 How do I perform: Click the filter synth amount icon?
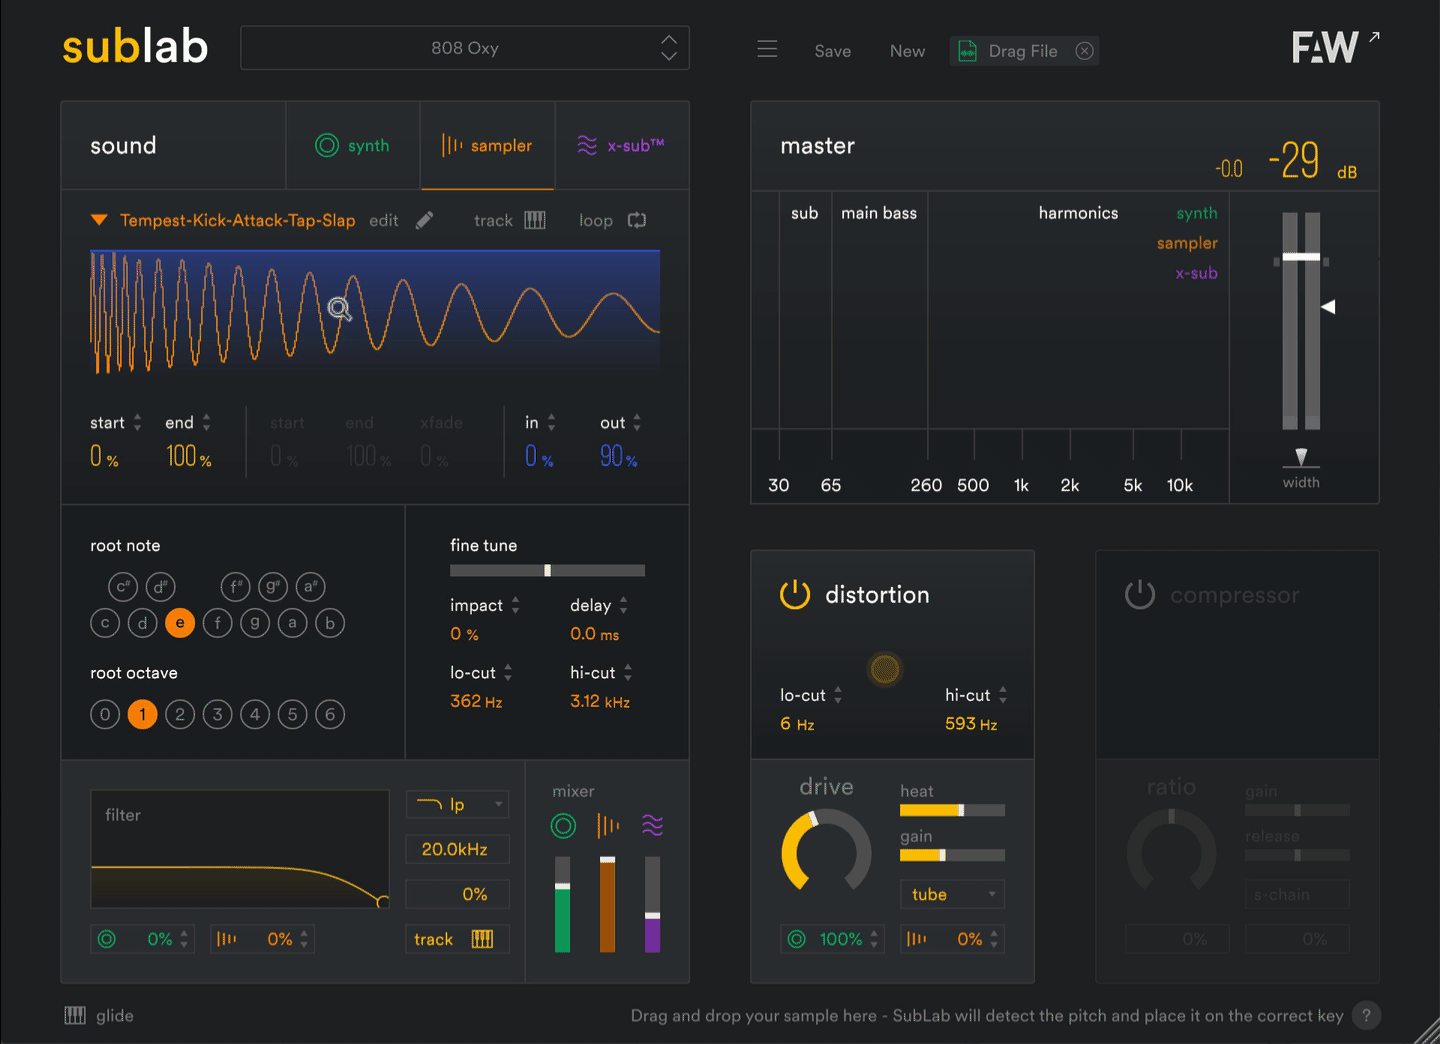[107, 939]
